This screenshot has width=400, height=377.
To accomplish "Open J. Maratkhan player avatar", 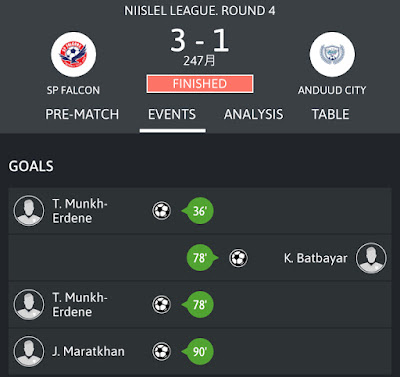I will point(29,351).
